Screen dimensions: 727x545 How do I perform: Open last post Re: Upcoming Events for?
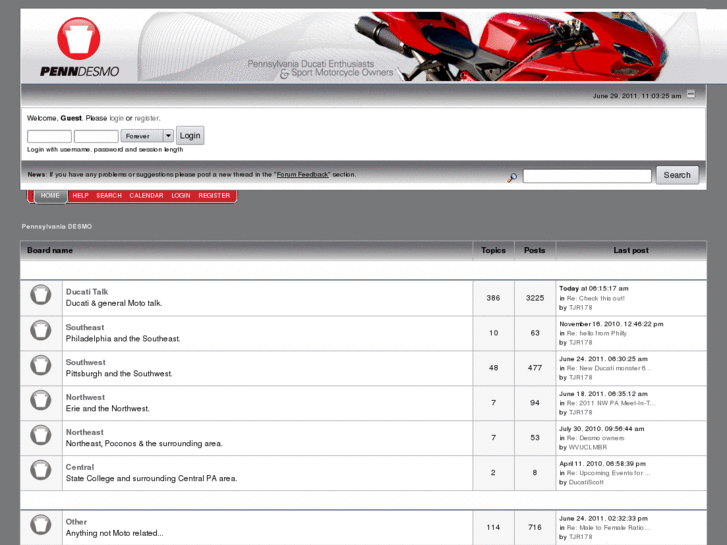click(608, 473)
